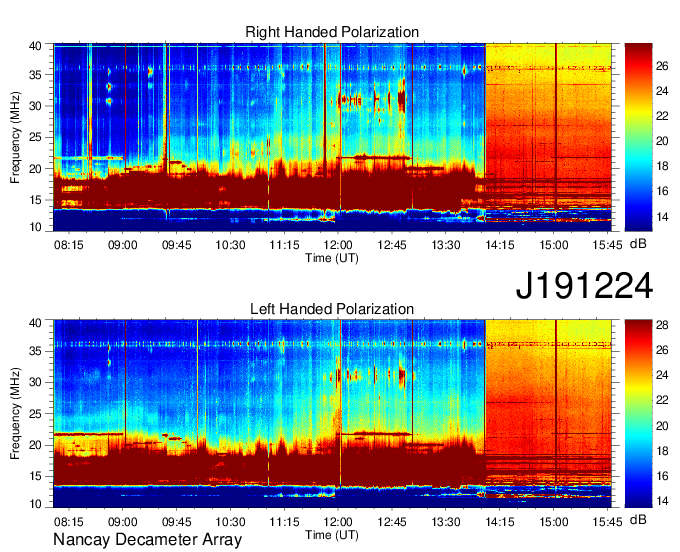Viewport: 680px width, 552px height.
Task: Click the 15:45 tick on Right Handed time axis
Action: (608, 245)
